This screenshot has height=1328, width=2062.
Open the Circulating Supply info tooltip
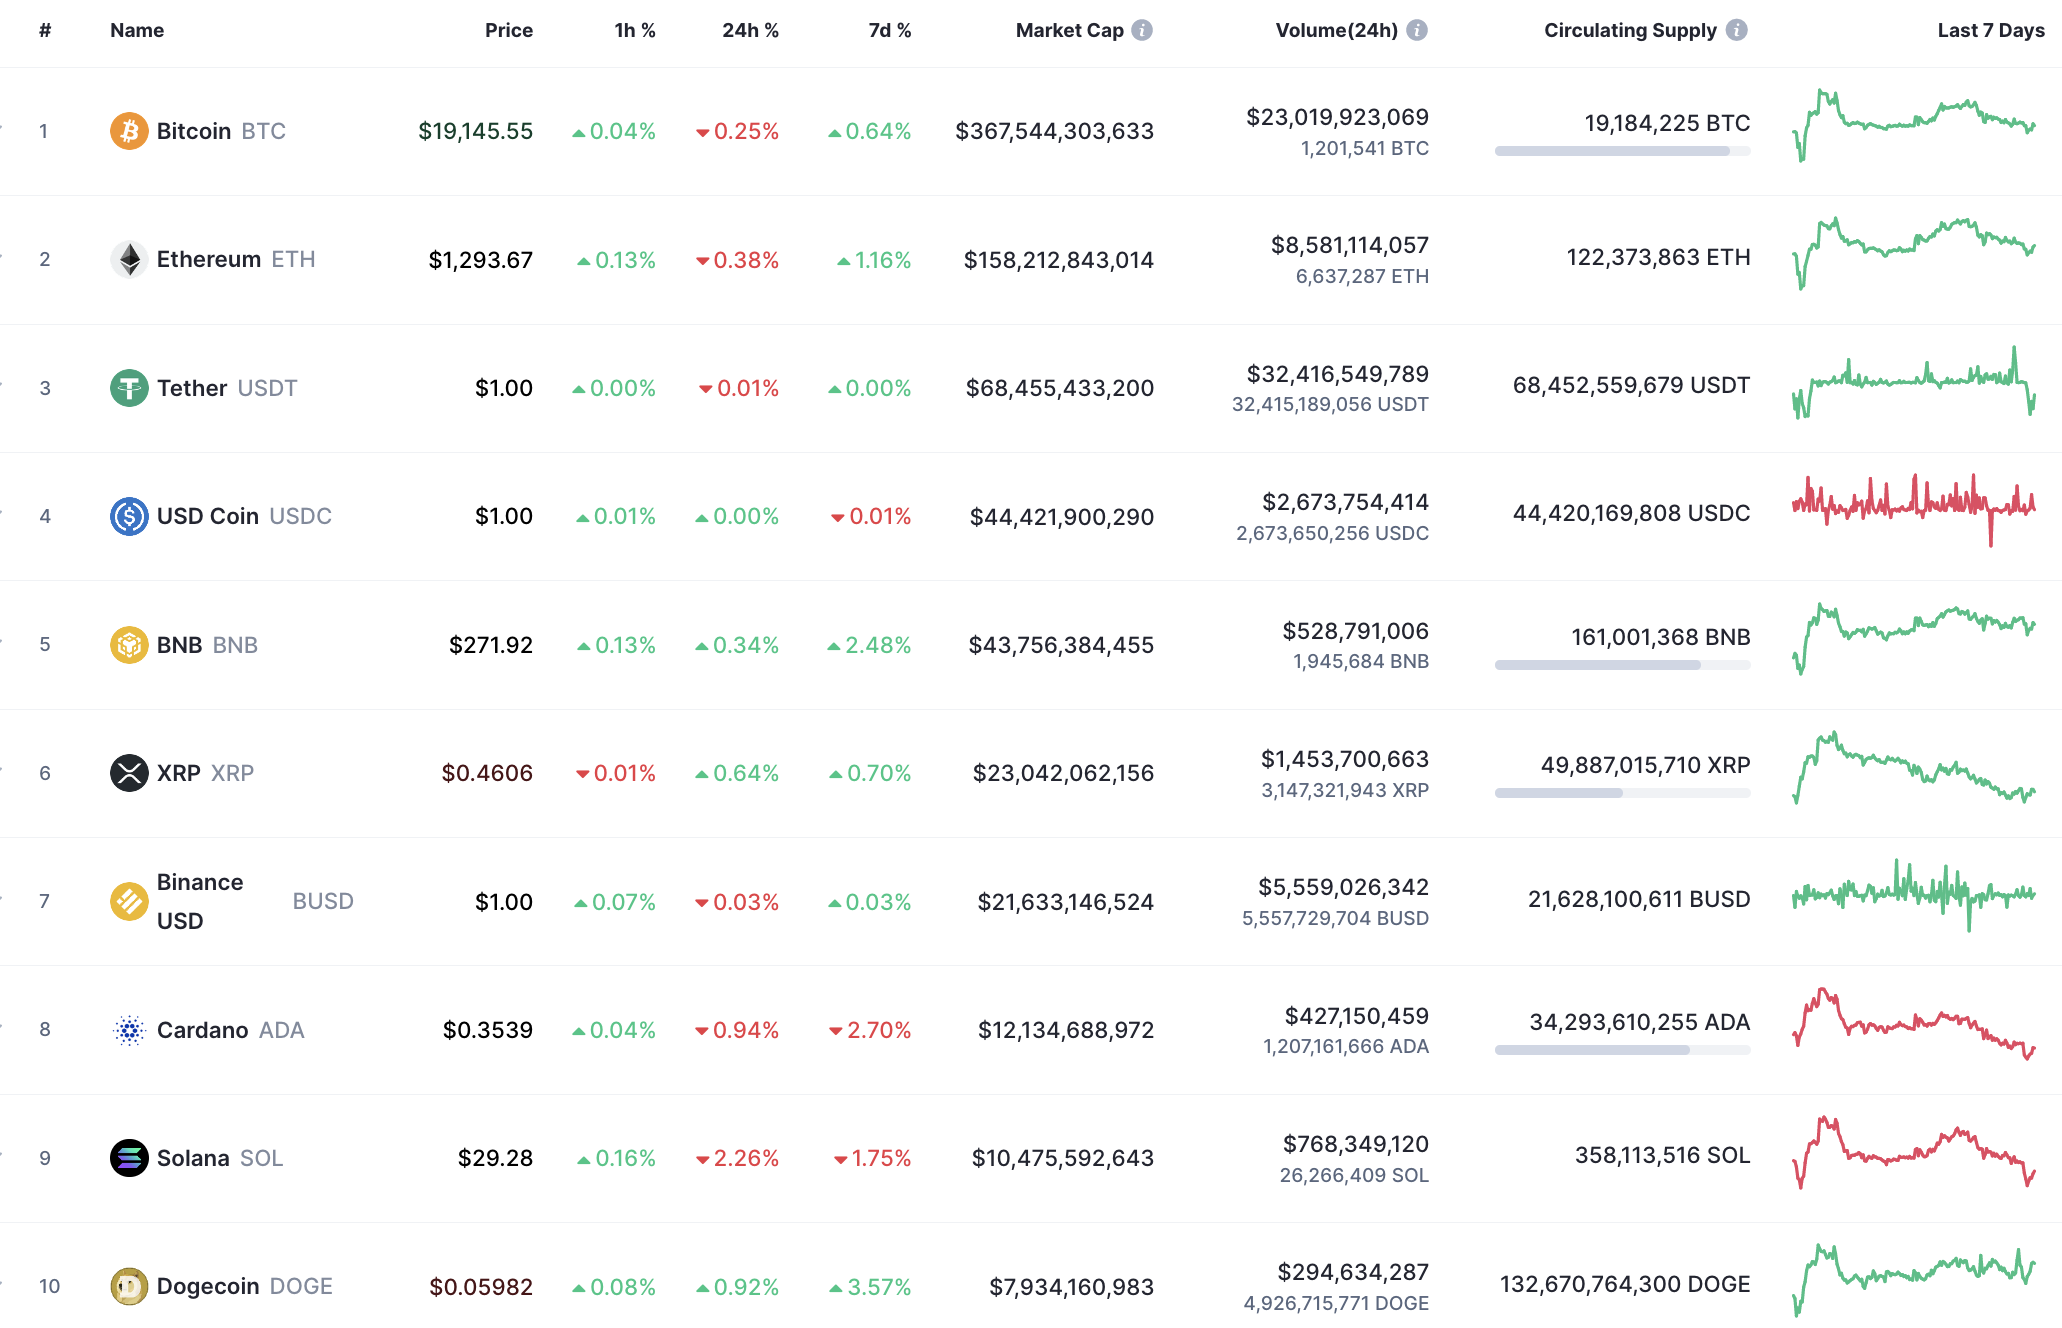pyautogui.click(x=1737, y=30)
